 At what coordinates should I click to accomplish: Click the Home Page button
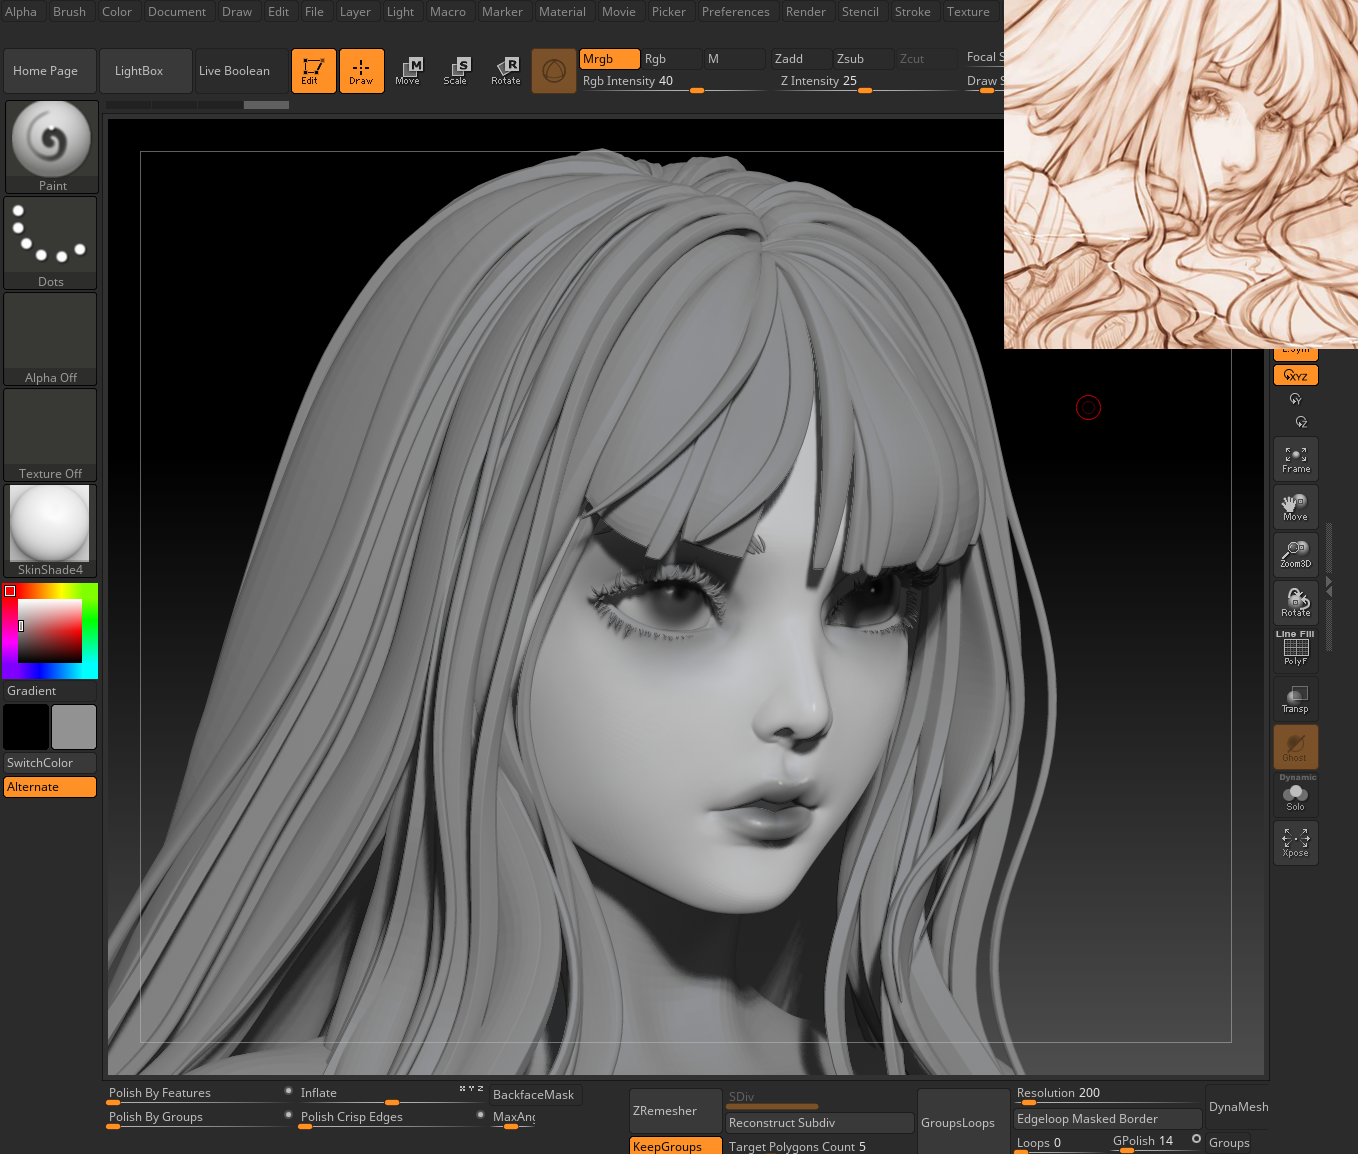pyautogui.click(x=50, y=71)
